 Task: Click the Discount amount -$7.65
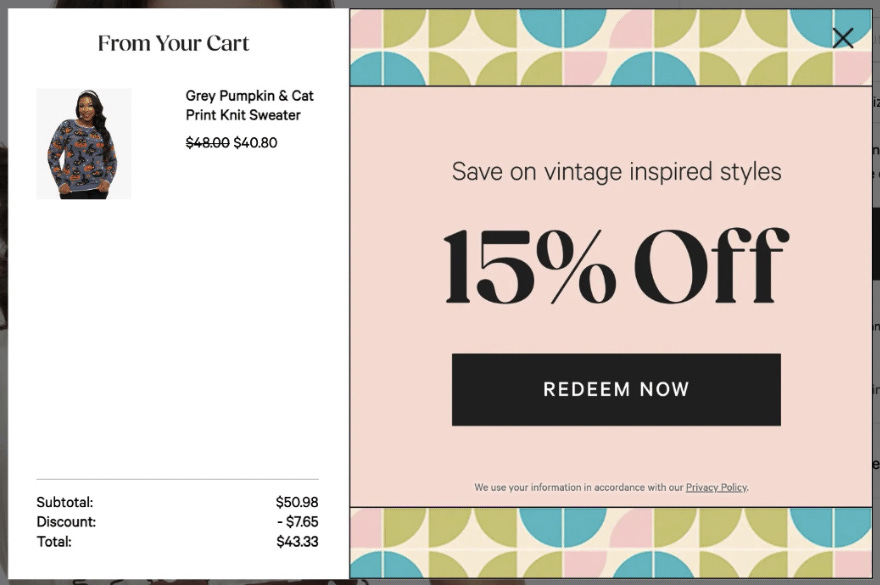tap(299, 522)
